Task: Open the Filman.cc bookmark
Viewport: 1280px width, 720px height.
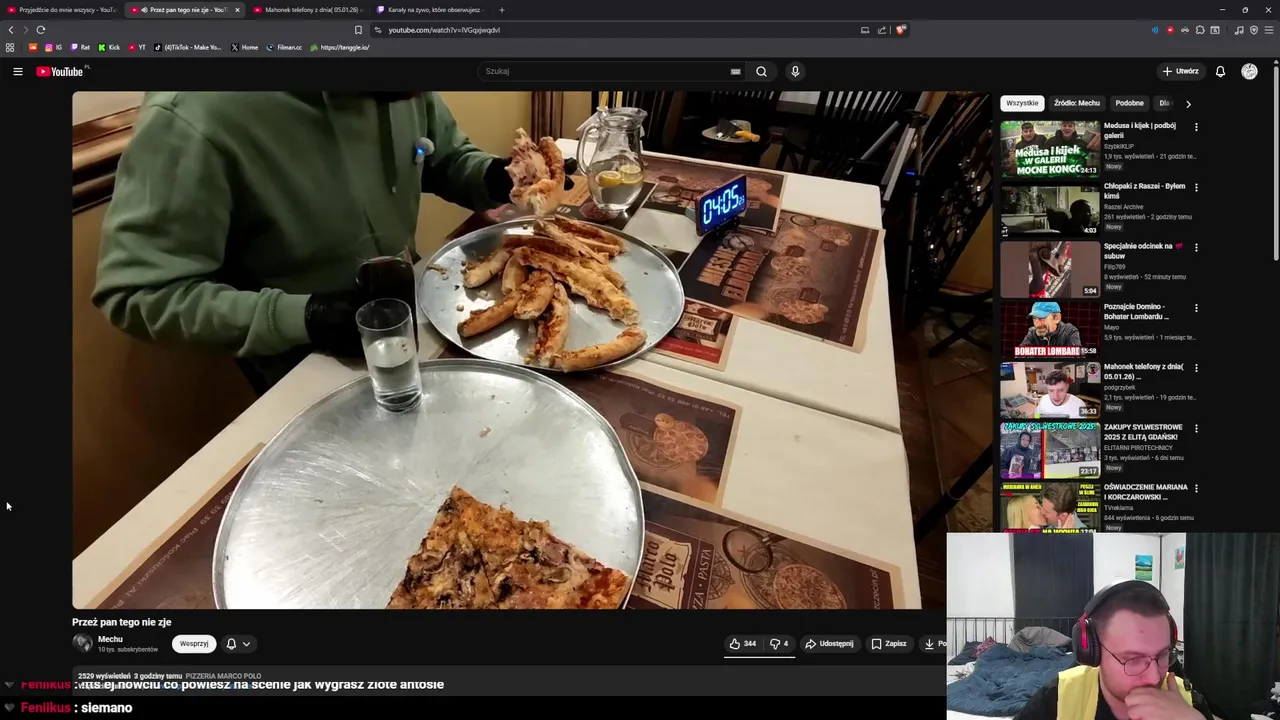Action: (x=284, y=47)
